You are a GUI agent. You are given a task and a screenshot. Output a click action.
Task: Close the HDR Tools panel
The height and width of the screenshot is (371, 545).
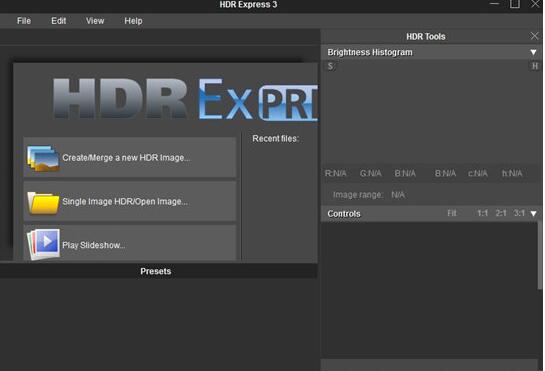(x=534, y=36)
